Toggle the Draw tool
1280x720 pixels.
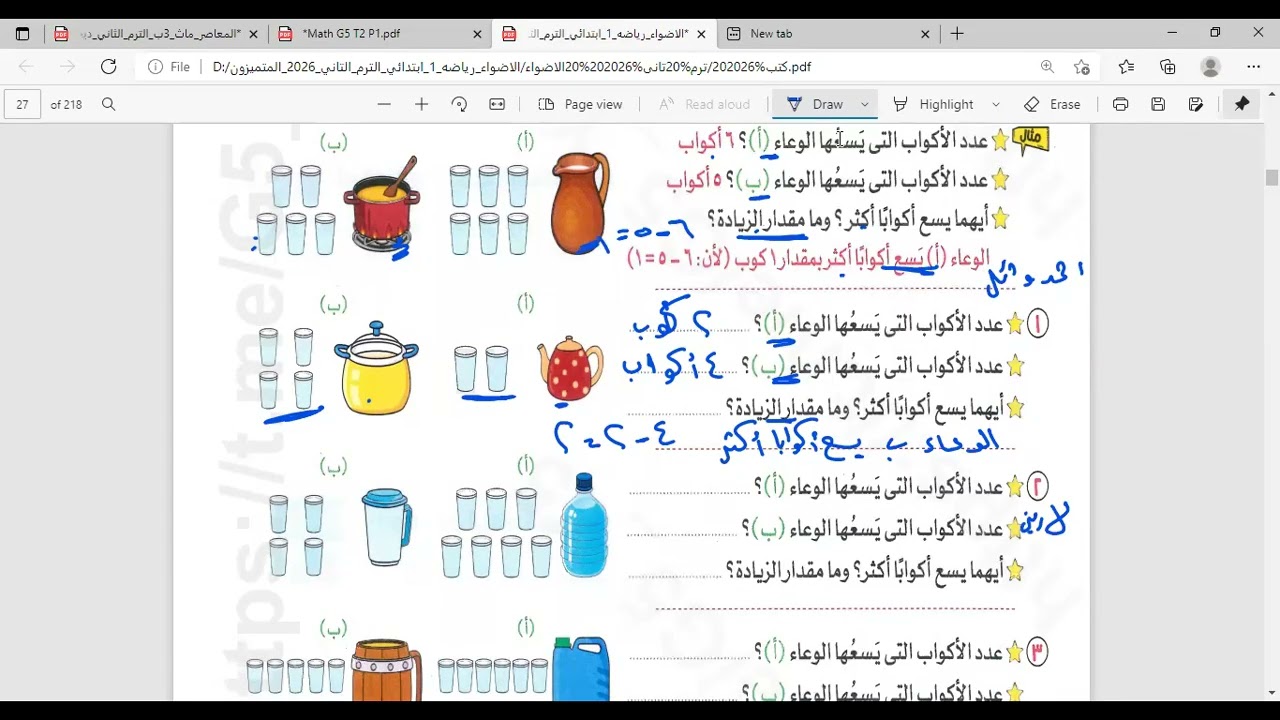[815, 104]
